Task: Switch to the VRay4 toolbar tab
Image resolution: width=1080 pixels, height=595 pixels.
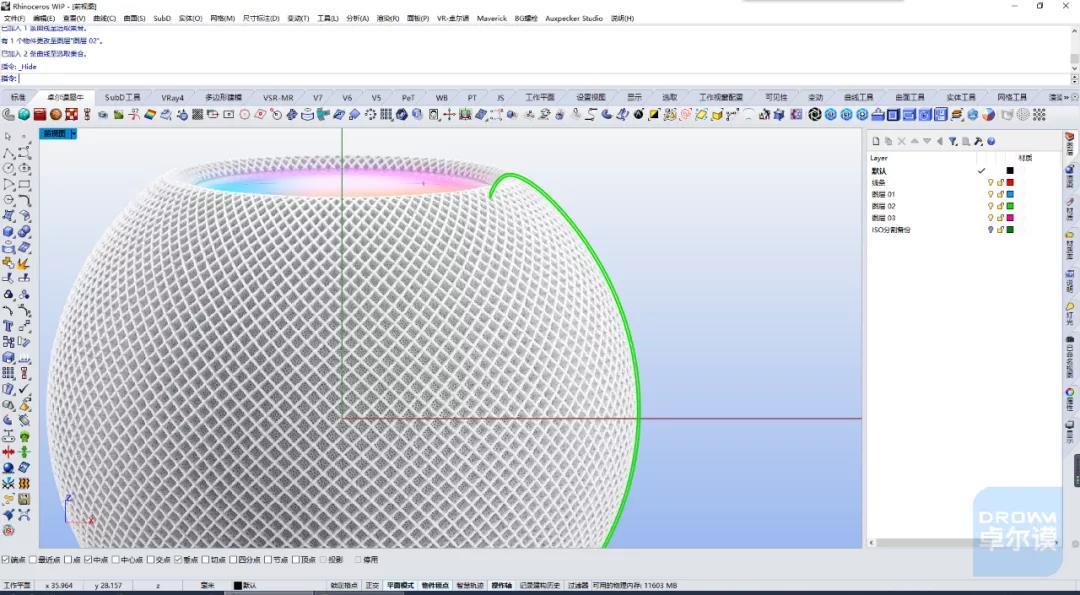Action: click(x=172, y=98)
